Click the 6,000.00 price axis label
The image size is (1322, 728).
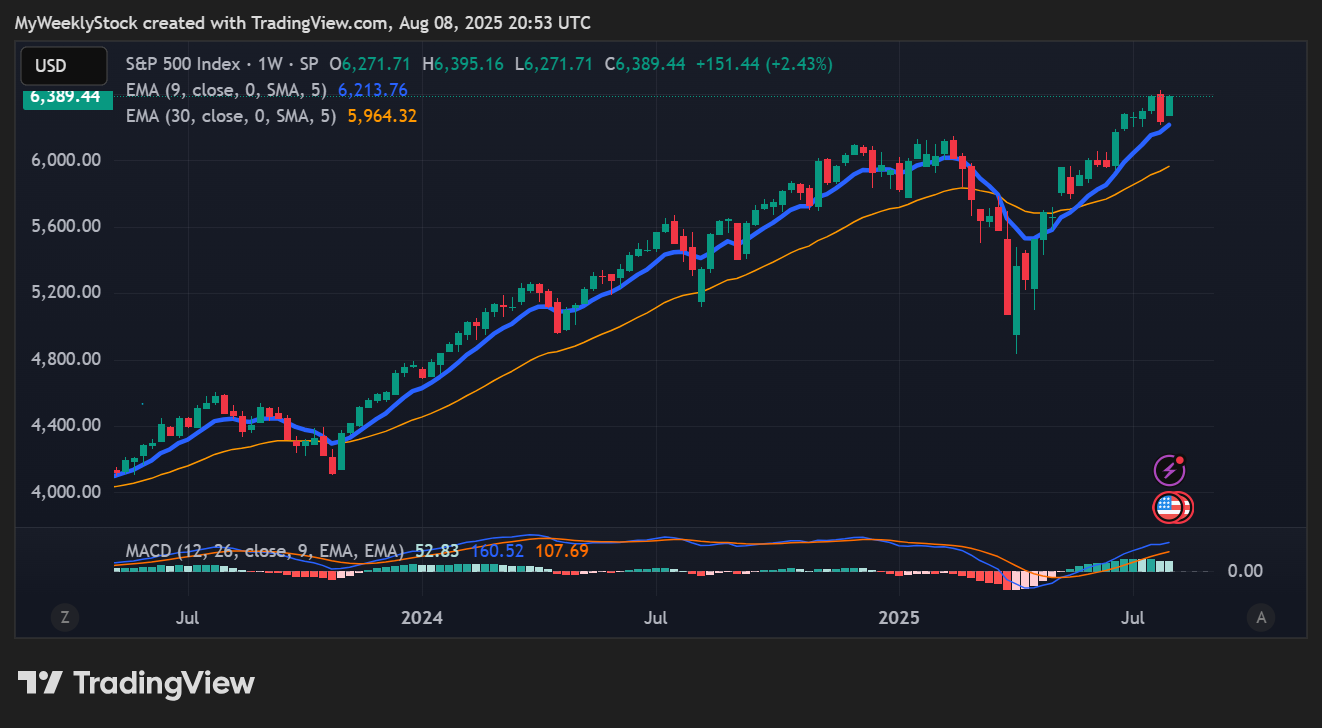(65, 160)
